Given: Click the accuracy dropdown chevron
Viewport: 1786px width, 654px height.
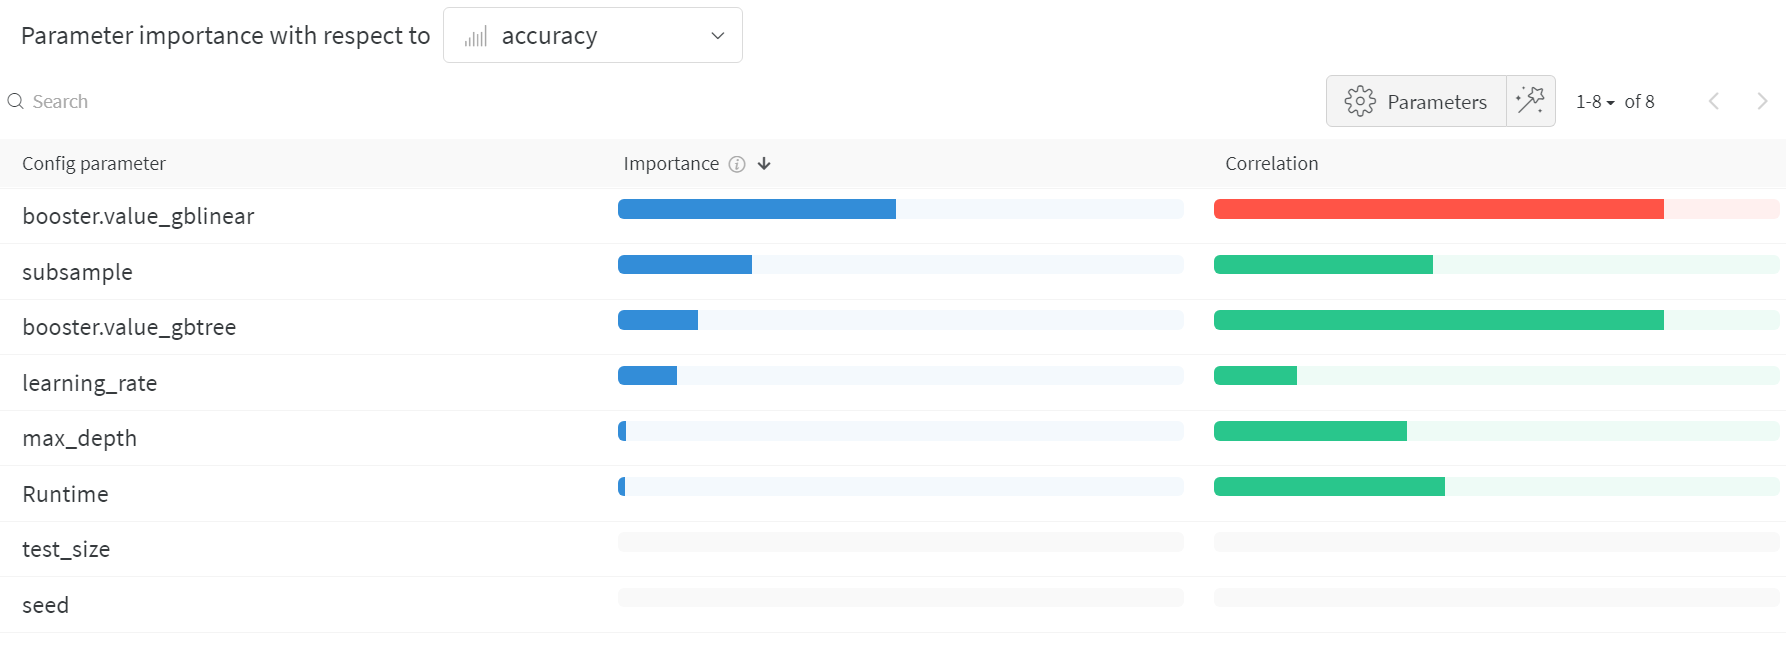Looking at the screenshot, I should [717, 36].
